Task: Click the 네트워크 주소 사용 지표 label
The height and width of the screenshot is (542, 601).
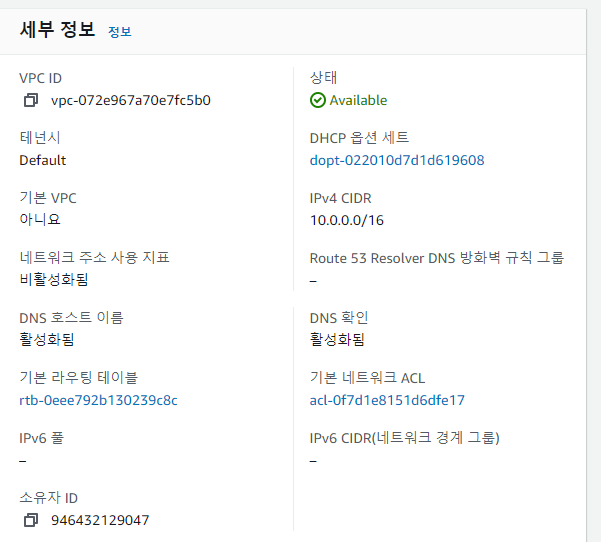Action: pos(94,257)
